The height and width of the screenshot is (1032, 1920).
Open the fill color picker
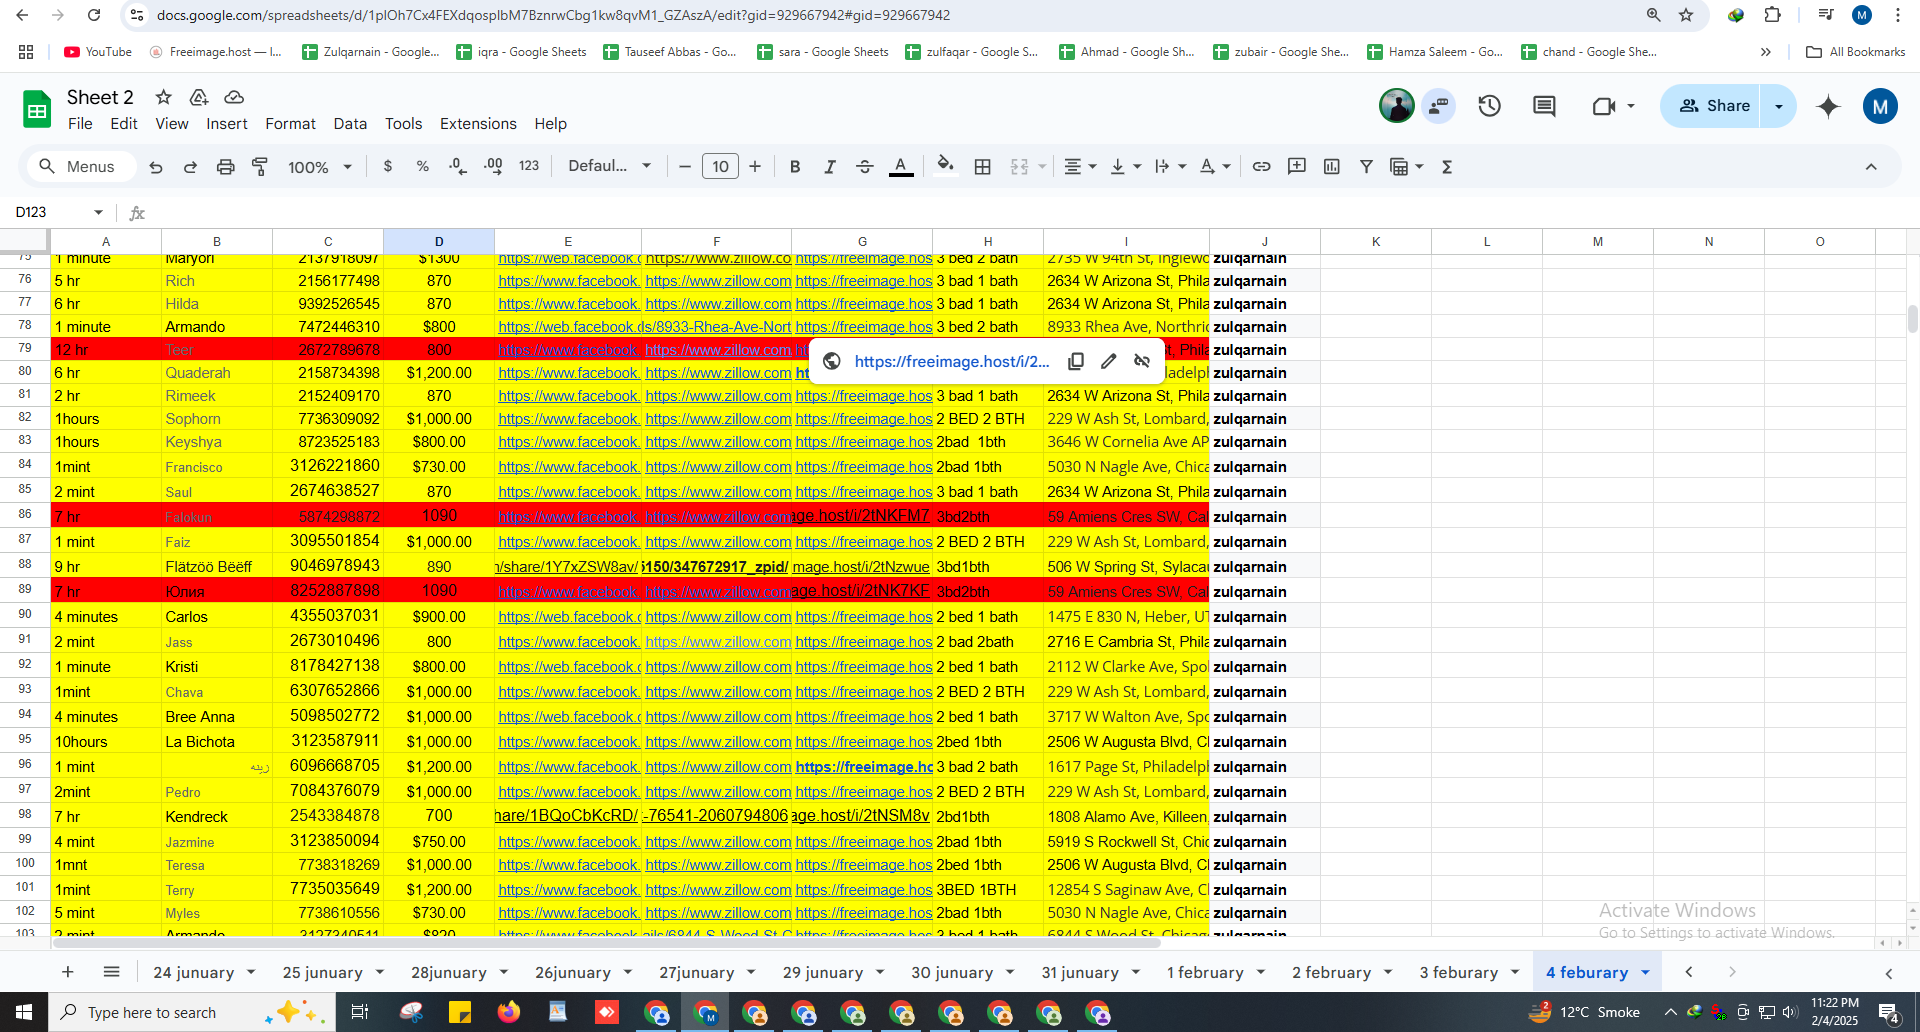coord(945,167)
